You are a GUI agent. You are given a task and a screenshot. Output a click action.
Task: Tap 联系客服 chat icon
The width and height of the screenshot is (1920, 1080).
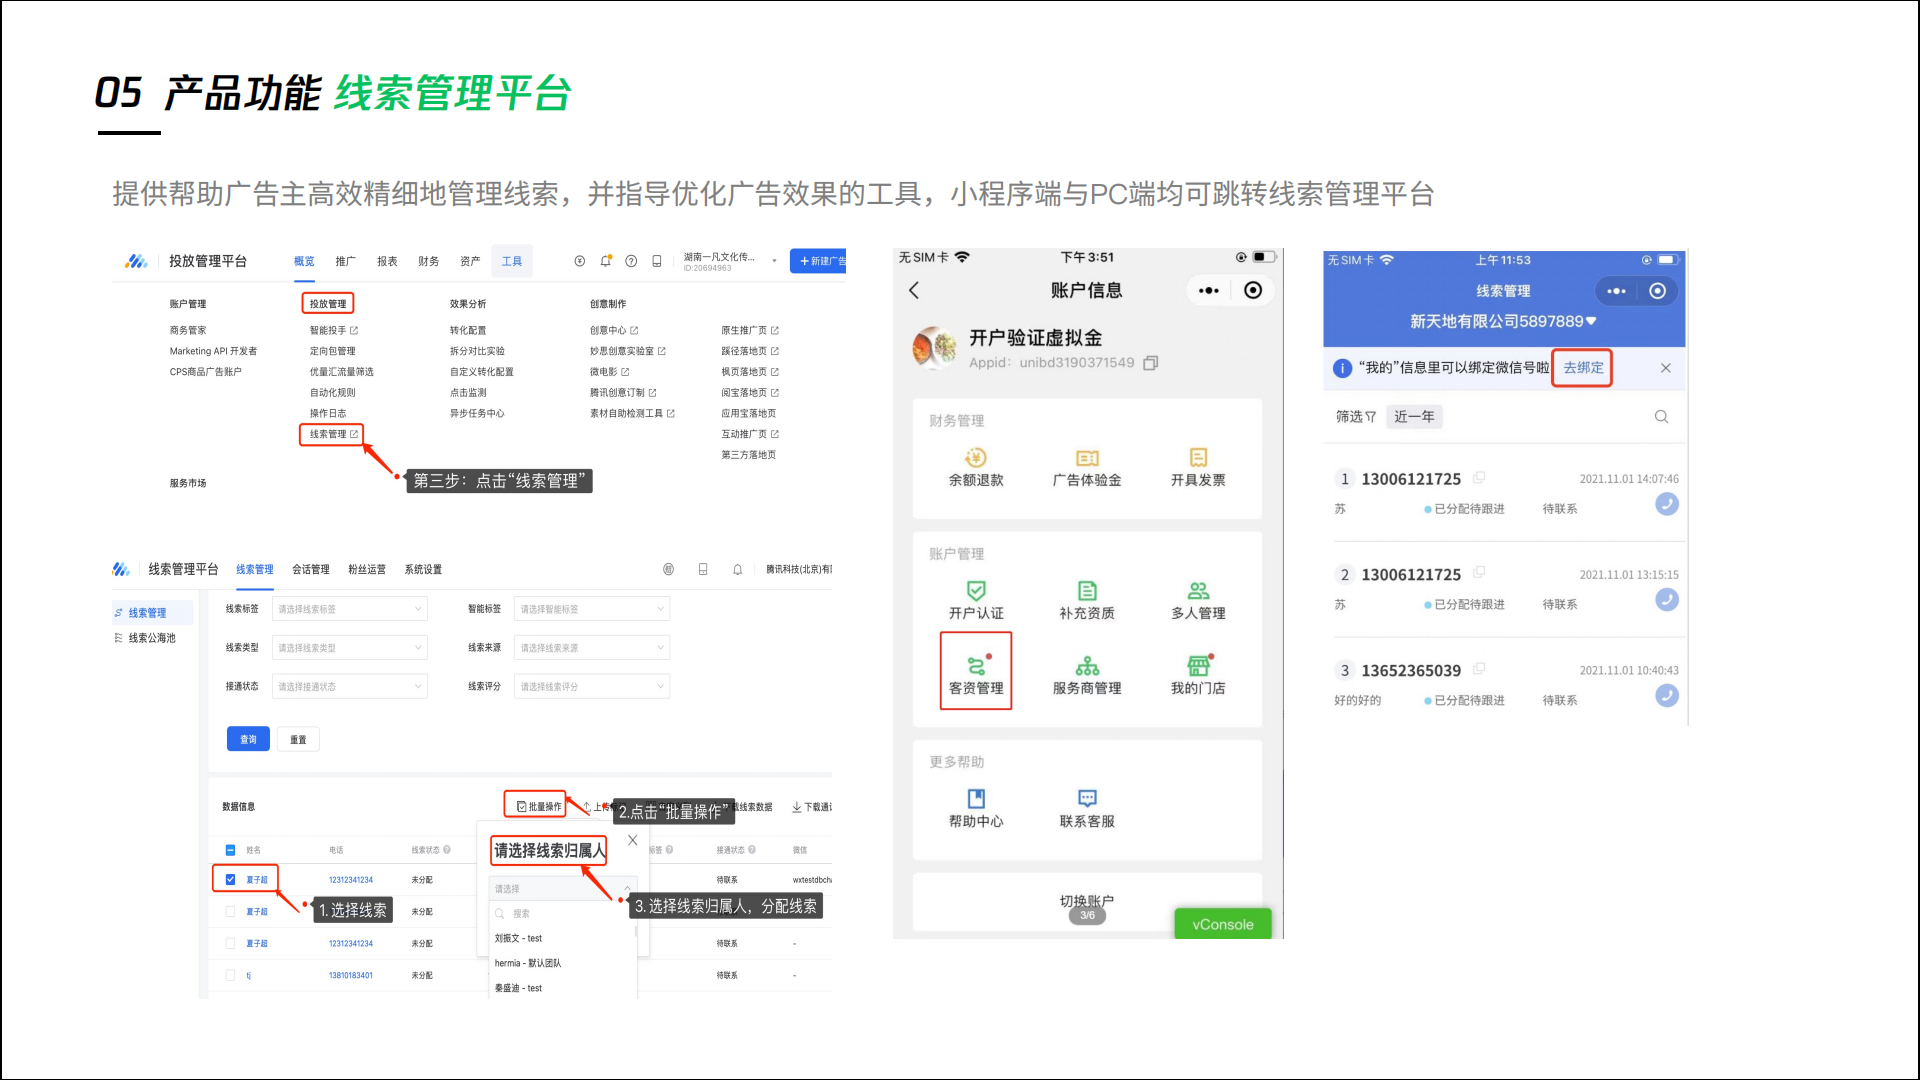click(1087, 798)
